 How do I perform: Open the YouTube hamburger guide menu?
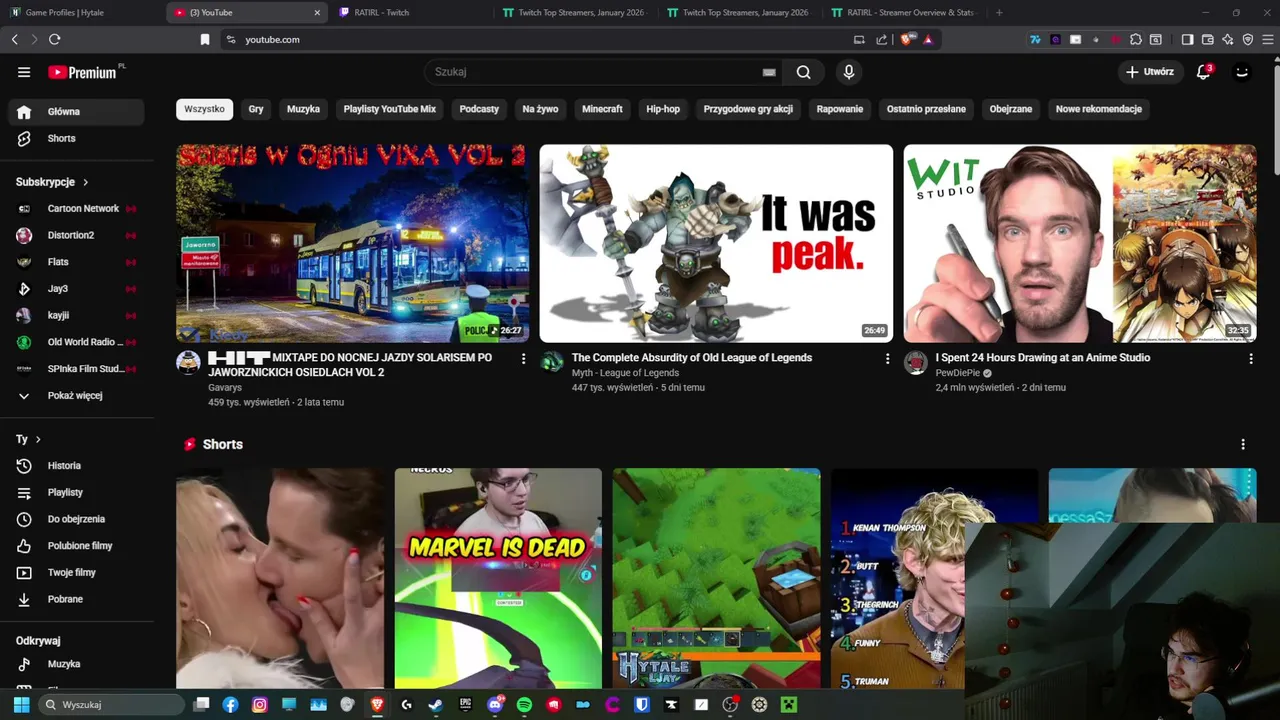[x=24, y=72]
